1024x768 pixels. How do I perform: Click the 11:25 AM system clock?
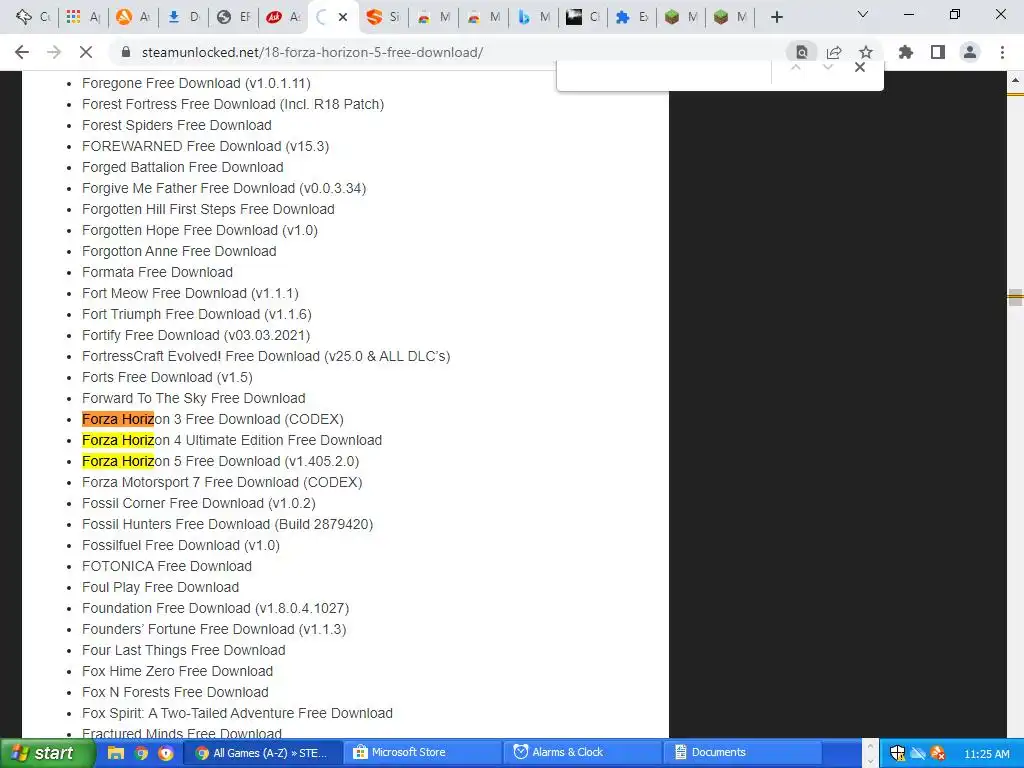coord(987,754)
